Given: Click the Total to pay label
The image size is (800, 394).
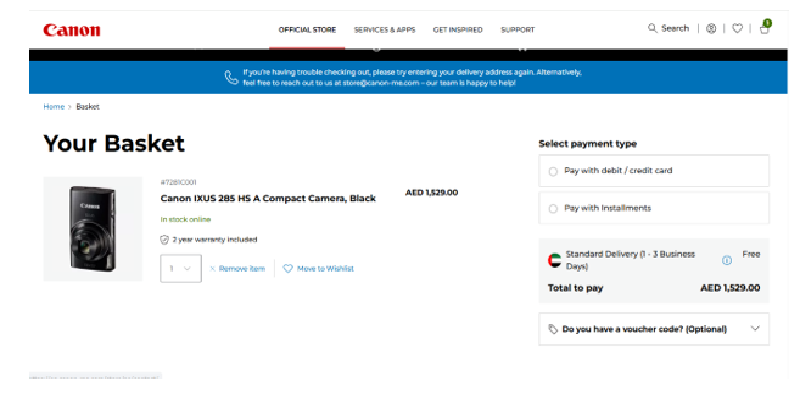Looking at the screenshot, I should (576, 288).
